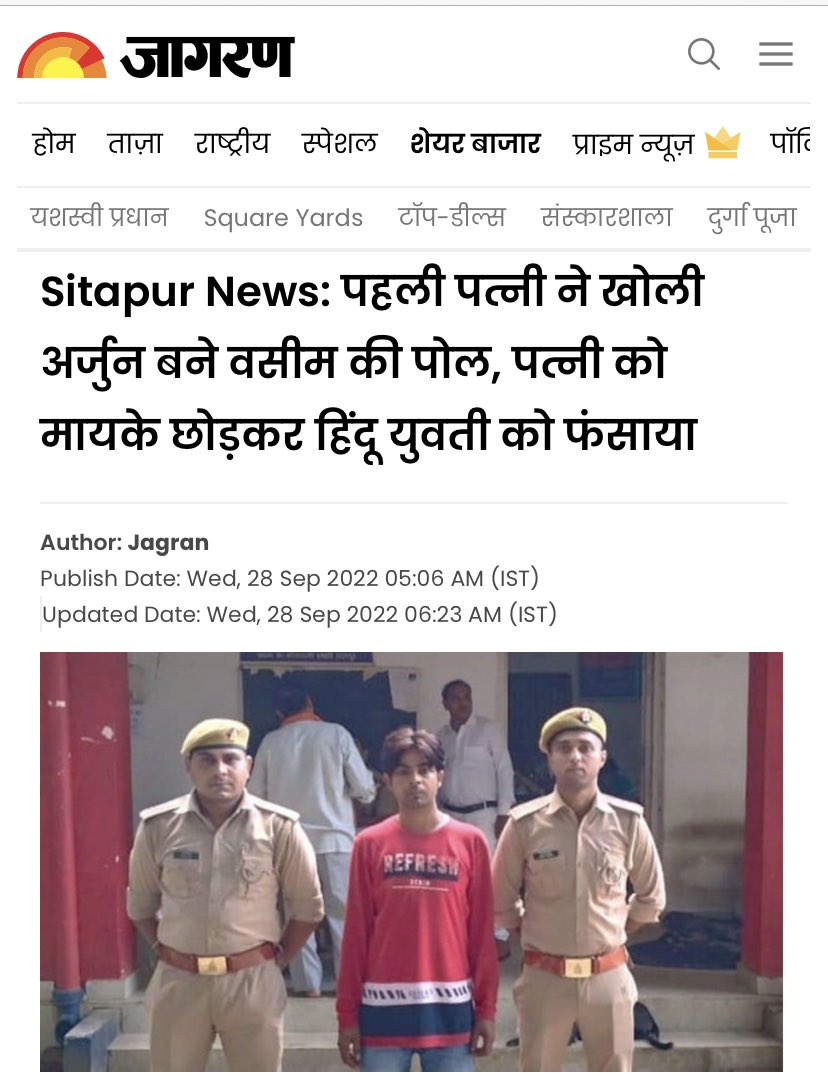Visit the संस्कारशाला link
The width and height of the screenshot is (828, 1076).
[x=606, y=217]
